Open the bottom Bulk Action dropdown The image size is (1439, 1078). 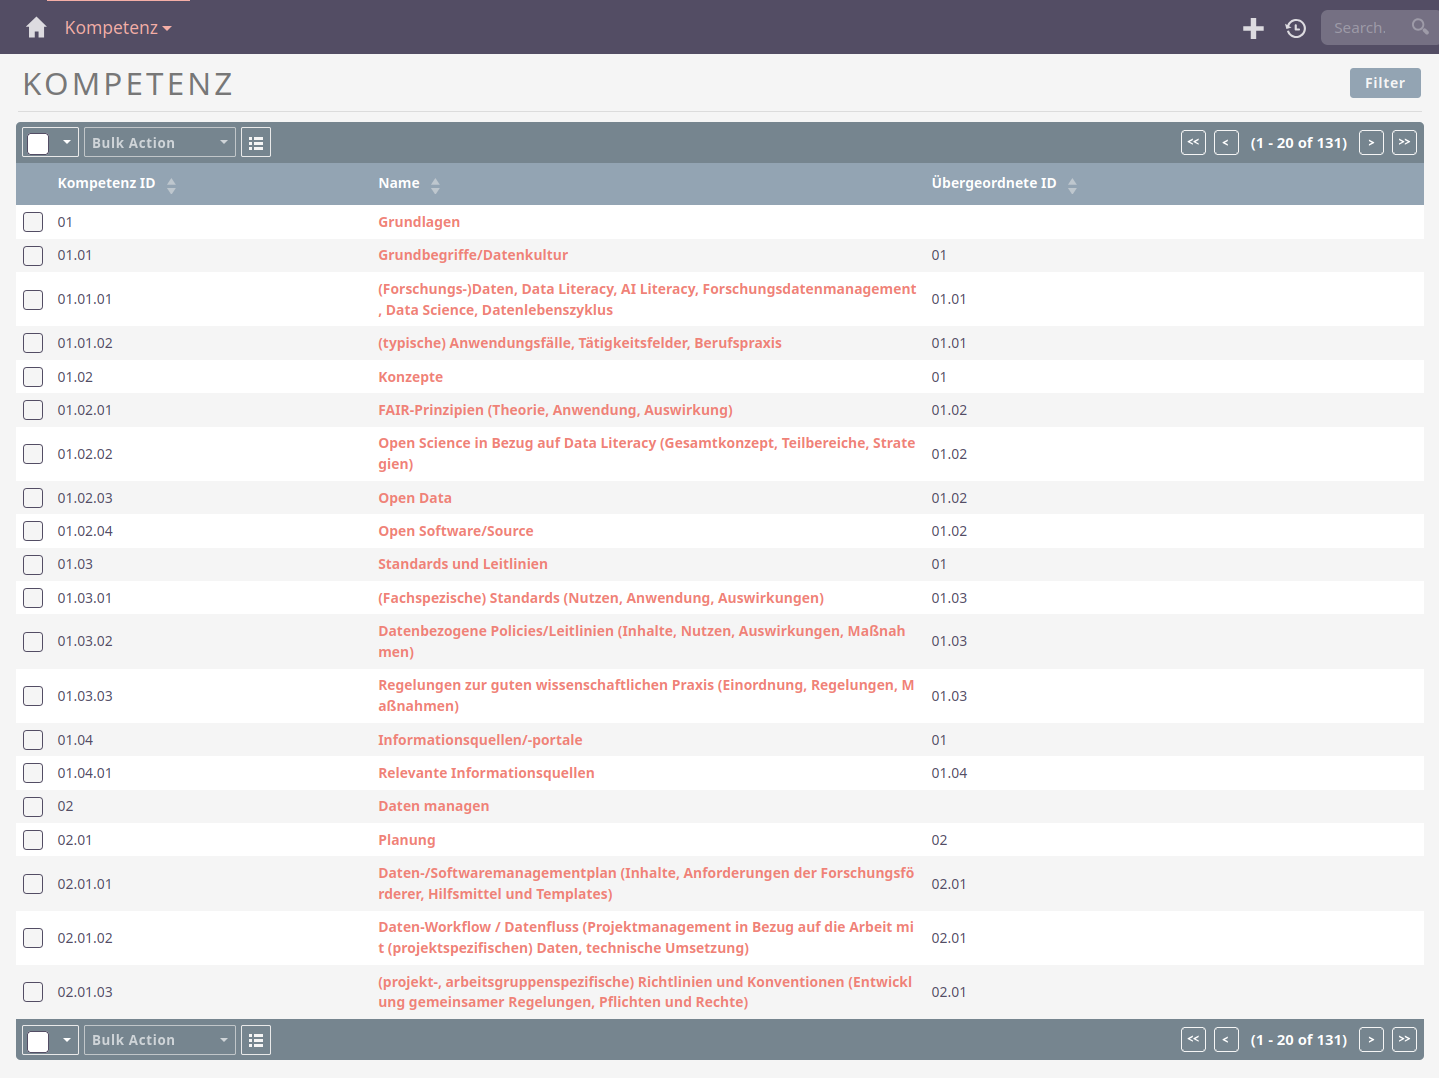[x=160, y=1040]
